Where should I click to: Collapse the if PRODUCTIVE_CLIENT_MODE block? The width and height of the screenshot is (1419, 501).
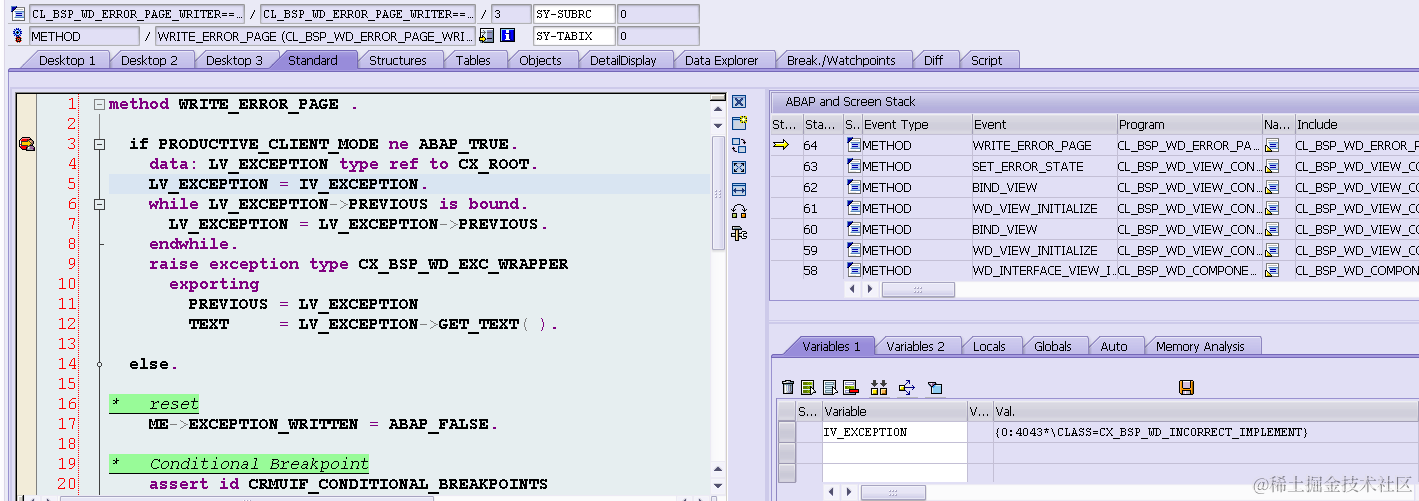coord(99,144)
